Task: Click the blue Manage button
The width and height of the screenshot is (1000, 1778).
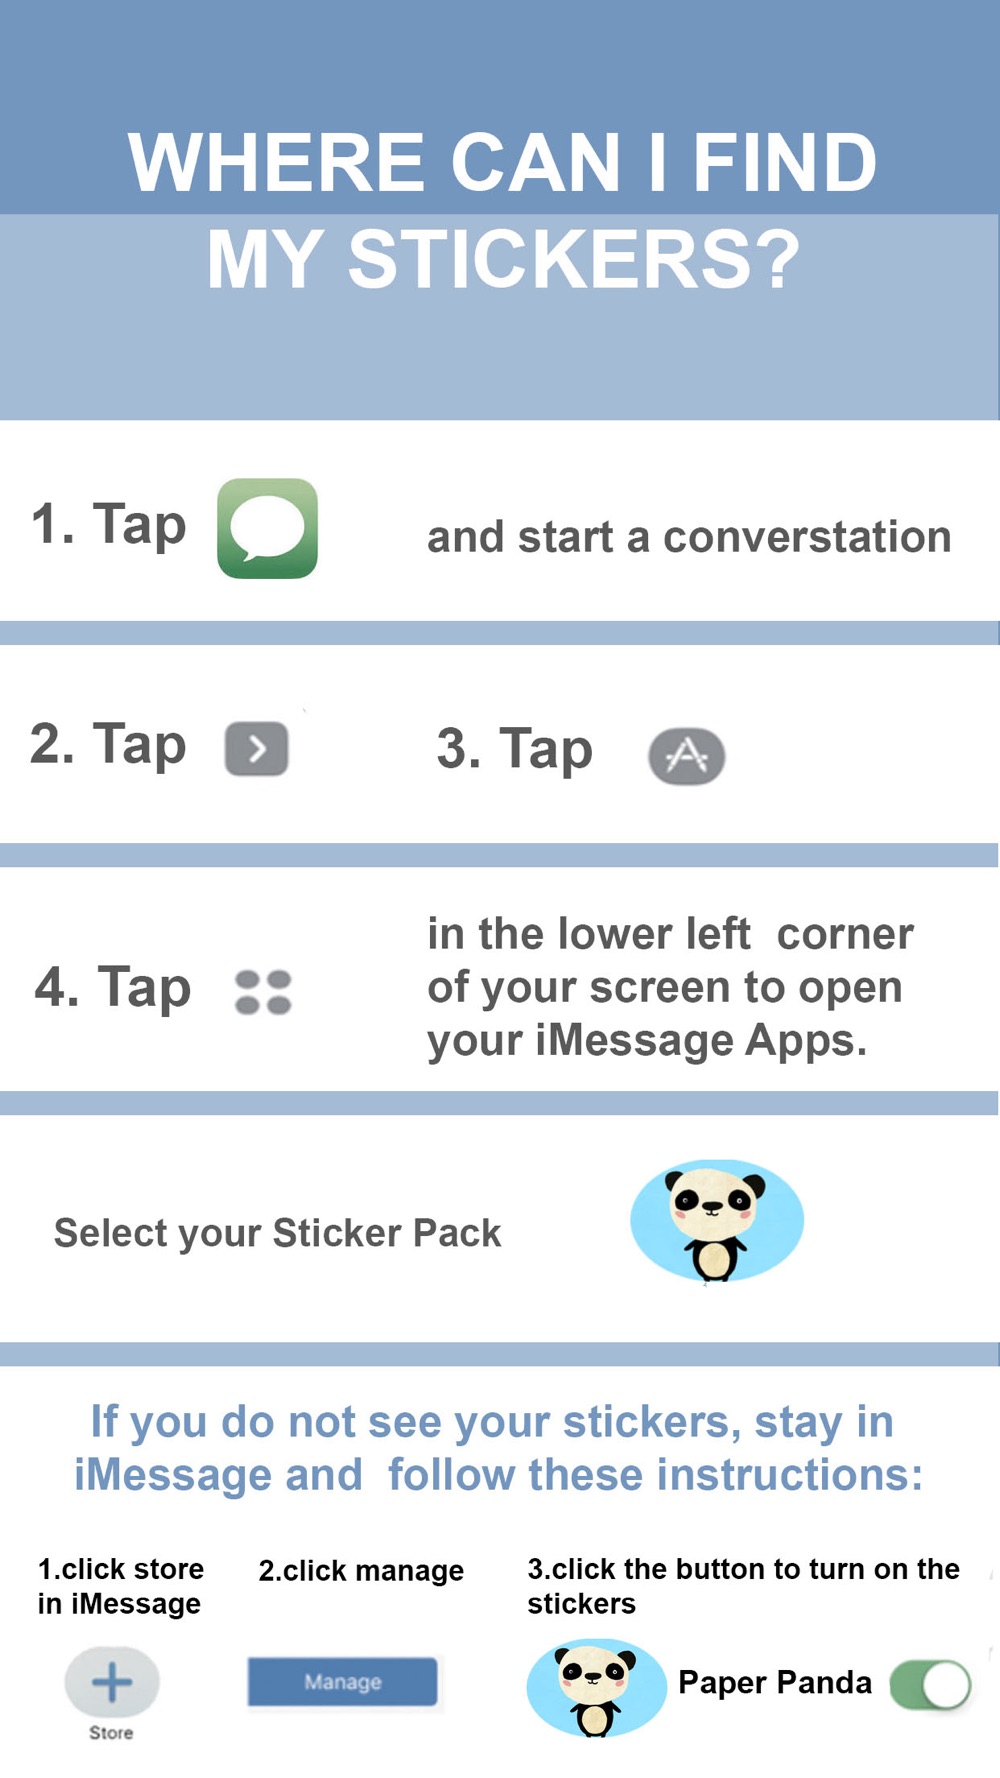Action: coord(342,1682)
